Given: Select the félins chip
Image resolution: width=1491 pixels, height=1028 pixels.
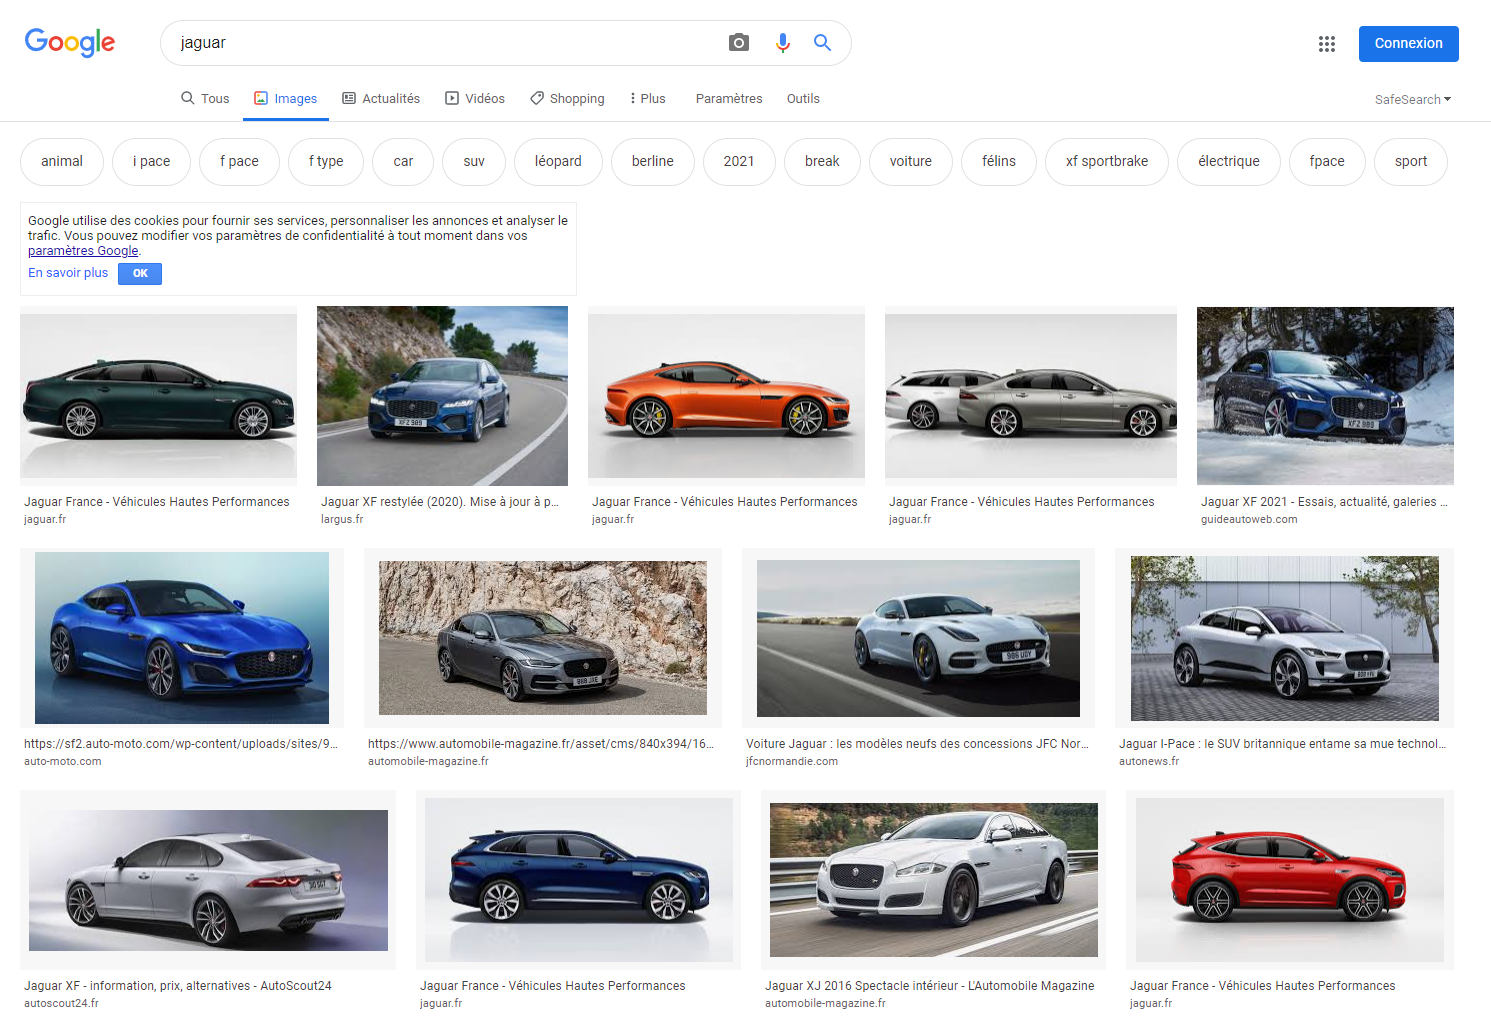Looking at the screenshot, I should pos(999,162).
